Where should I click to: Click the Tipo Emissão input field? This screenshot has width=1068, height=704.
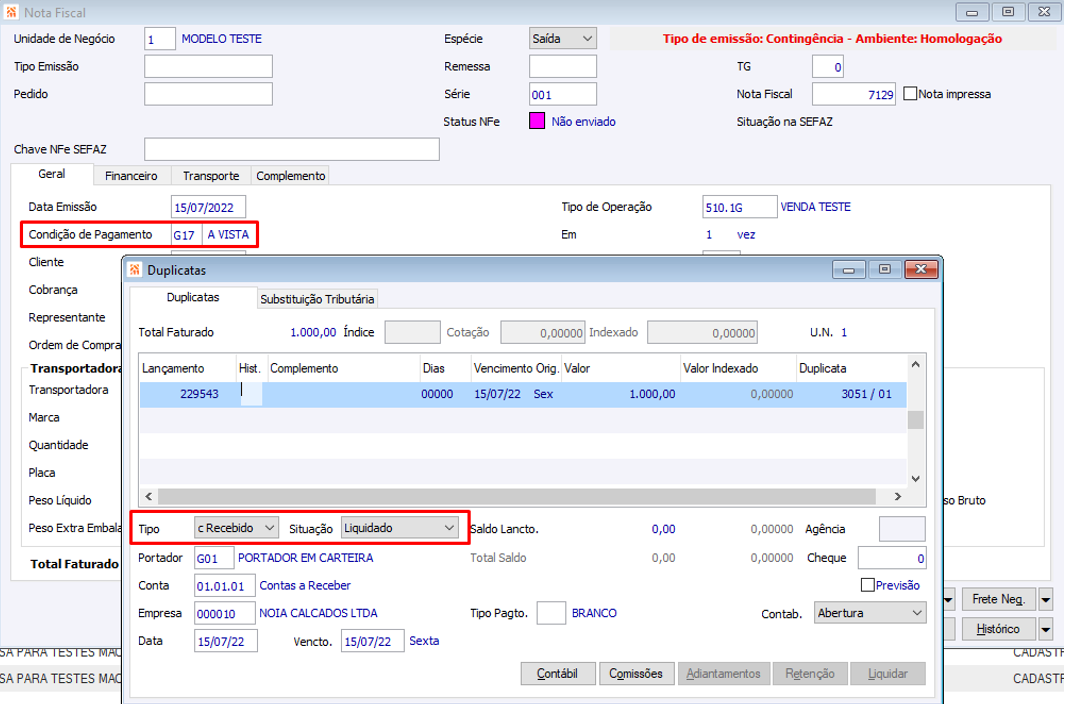pyautogui.click(x=208, y=67)
